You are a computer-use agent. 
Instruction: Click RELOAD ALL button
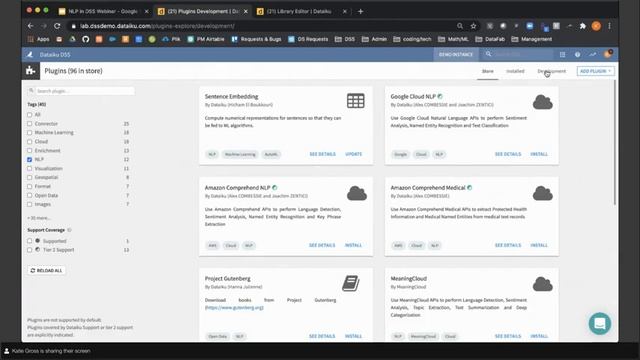pyautogui.click(x=47, y=271)
